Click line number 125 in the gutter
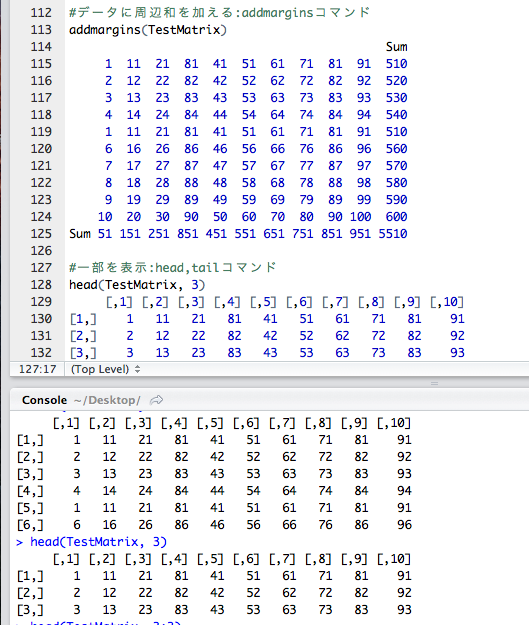529x625 pixels. (x=41, y=234)
